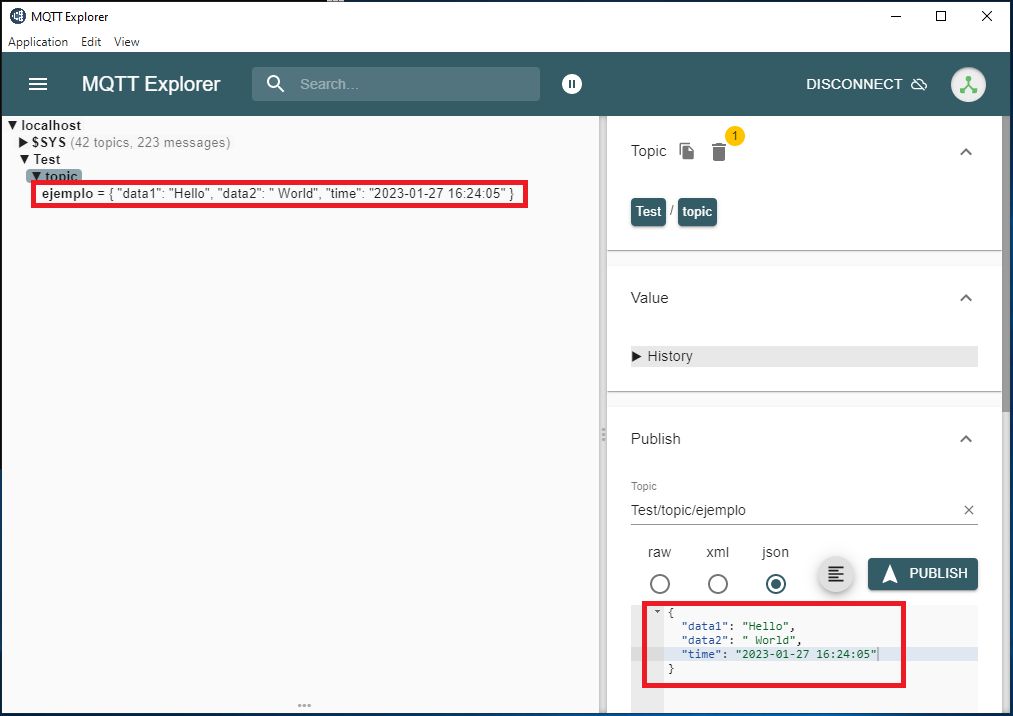The image size is (1013, 716).
Task: Click the DISCONNECT button
Action: click(866, 85)
